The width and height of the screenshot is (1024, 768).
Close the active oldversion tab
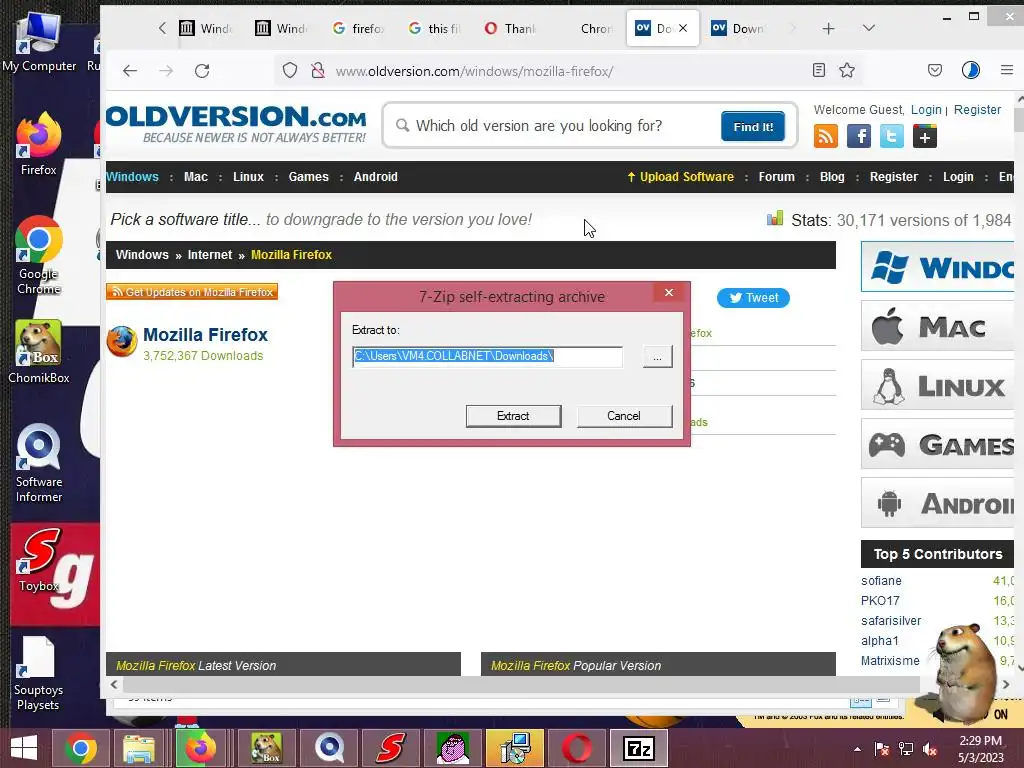[683, 29]
